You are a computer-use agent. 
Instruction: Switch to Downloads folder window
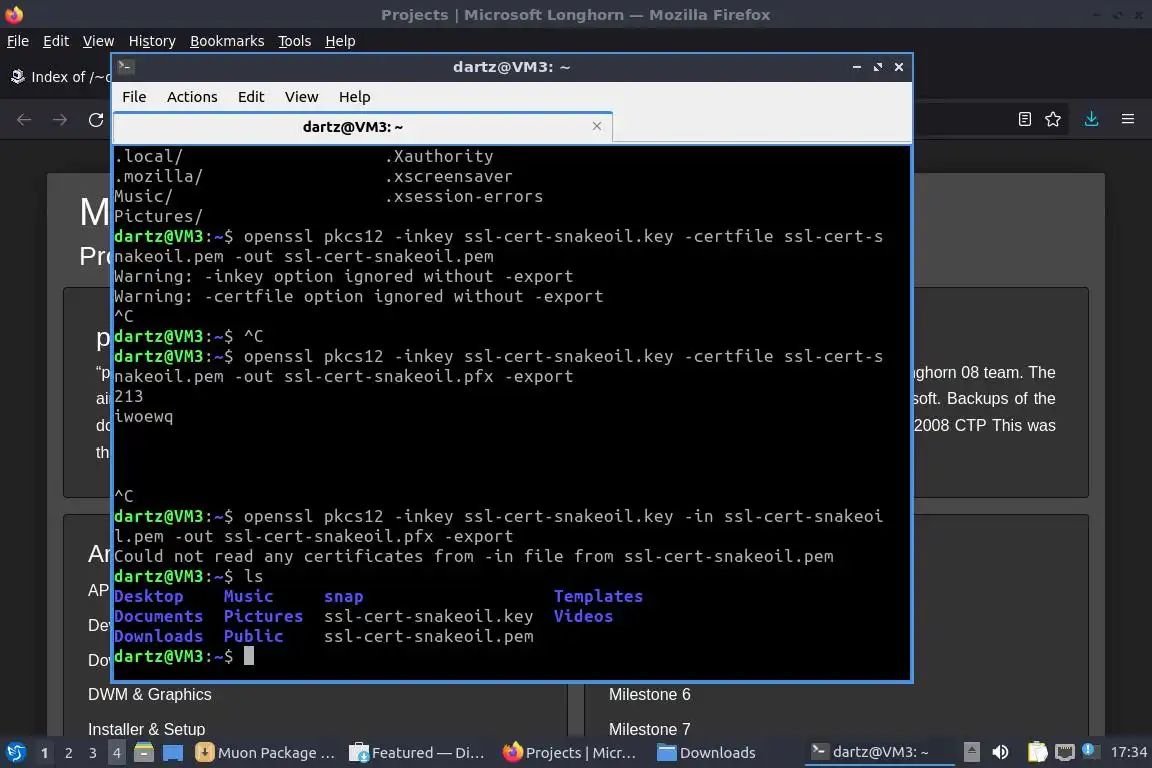pyautogui.click(x=707, y=753)
